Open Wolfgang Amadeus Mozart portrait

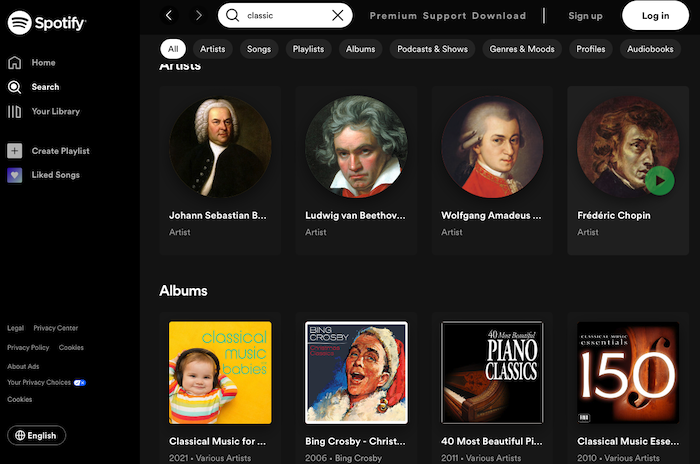tap(492, 146)
